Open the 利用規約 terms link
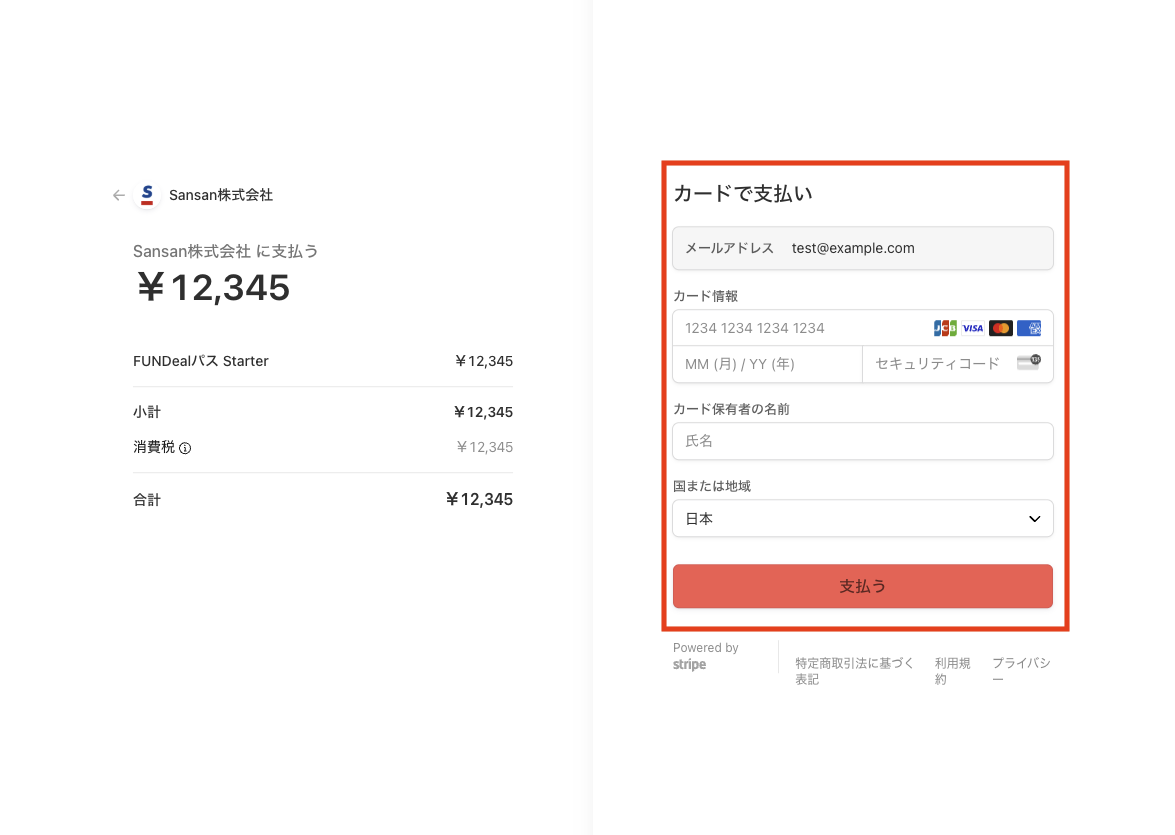 click(x=952, y=671)
